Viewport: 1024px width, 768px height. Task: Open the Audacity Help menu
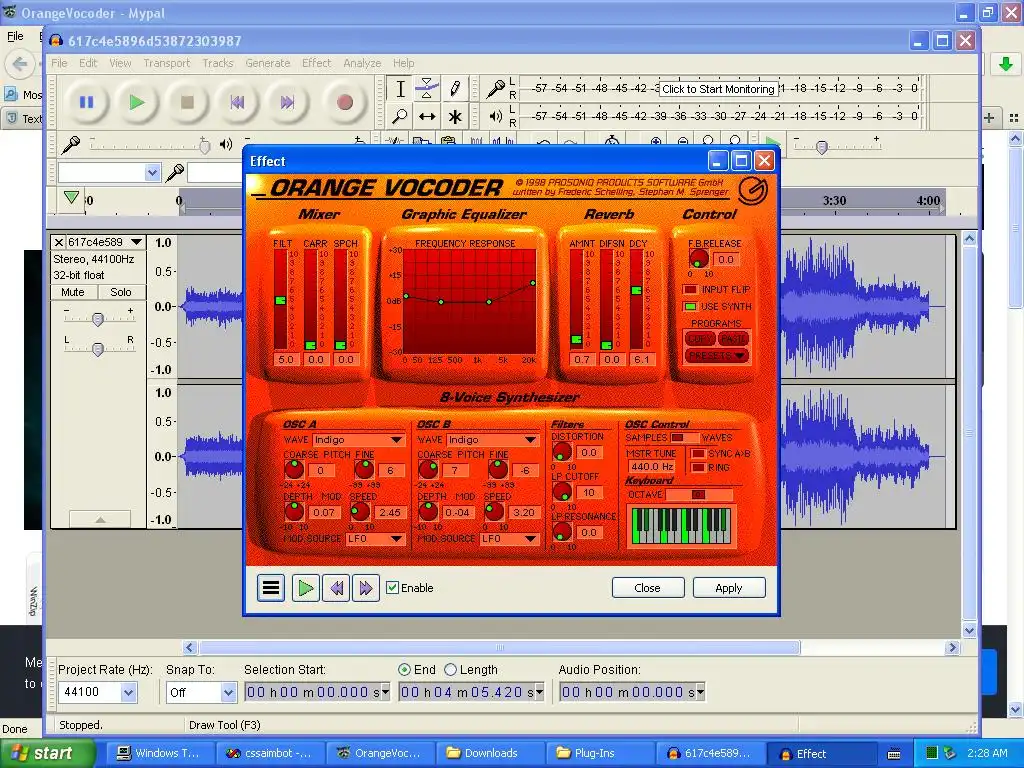pos(404,63)
